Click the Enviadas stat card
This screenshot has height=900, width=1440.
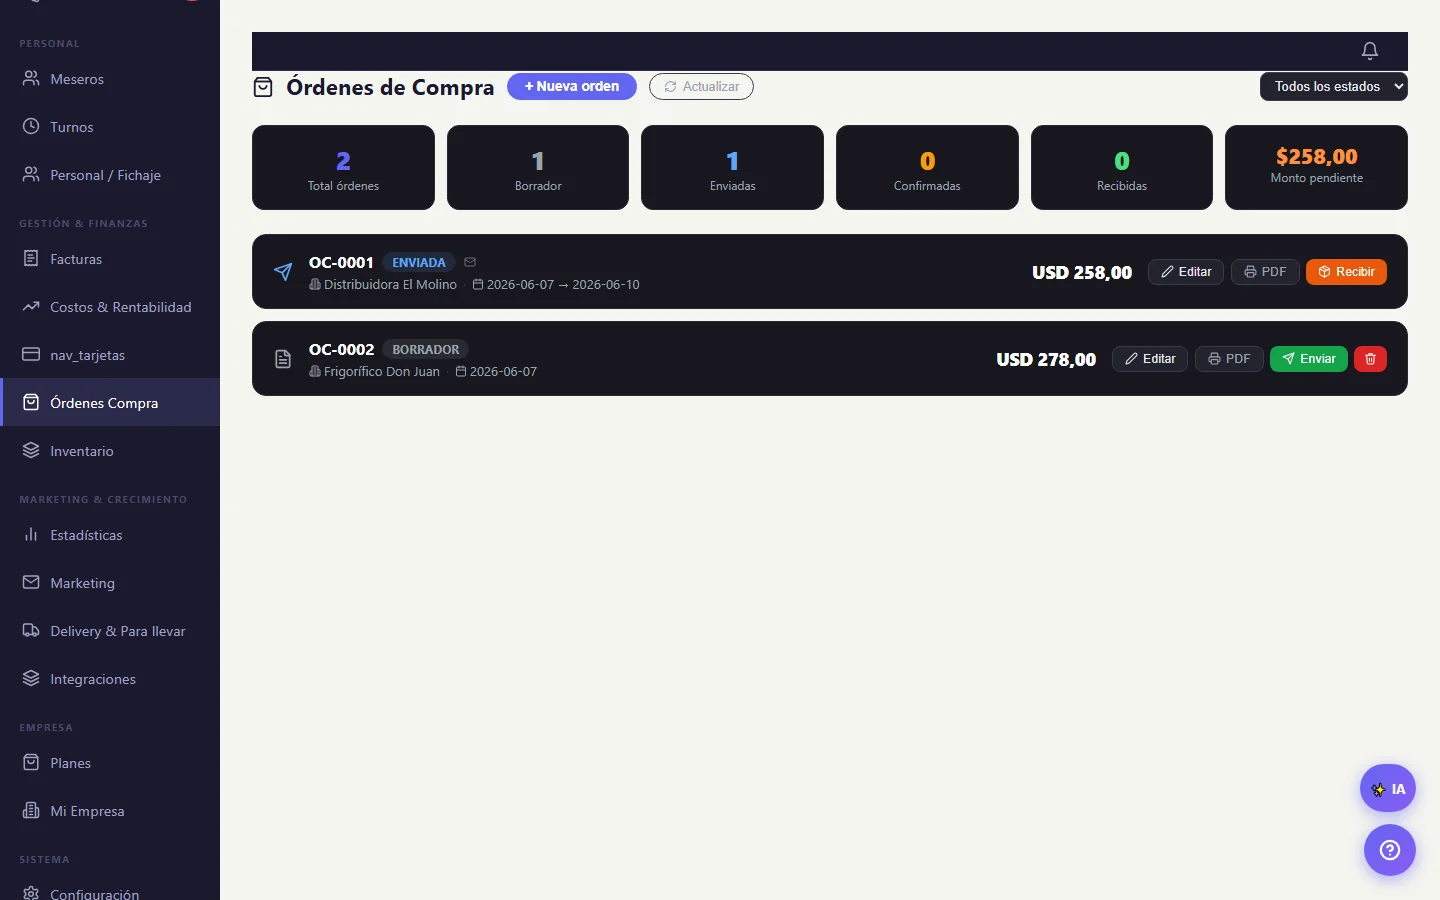point(732,167)
